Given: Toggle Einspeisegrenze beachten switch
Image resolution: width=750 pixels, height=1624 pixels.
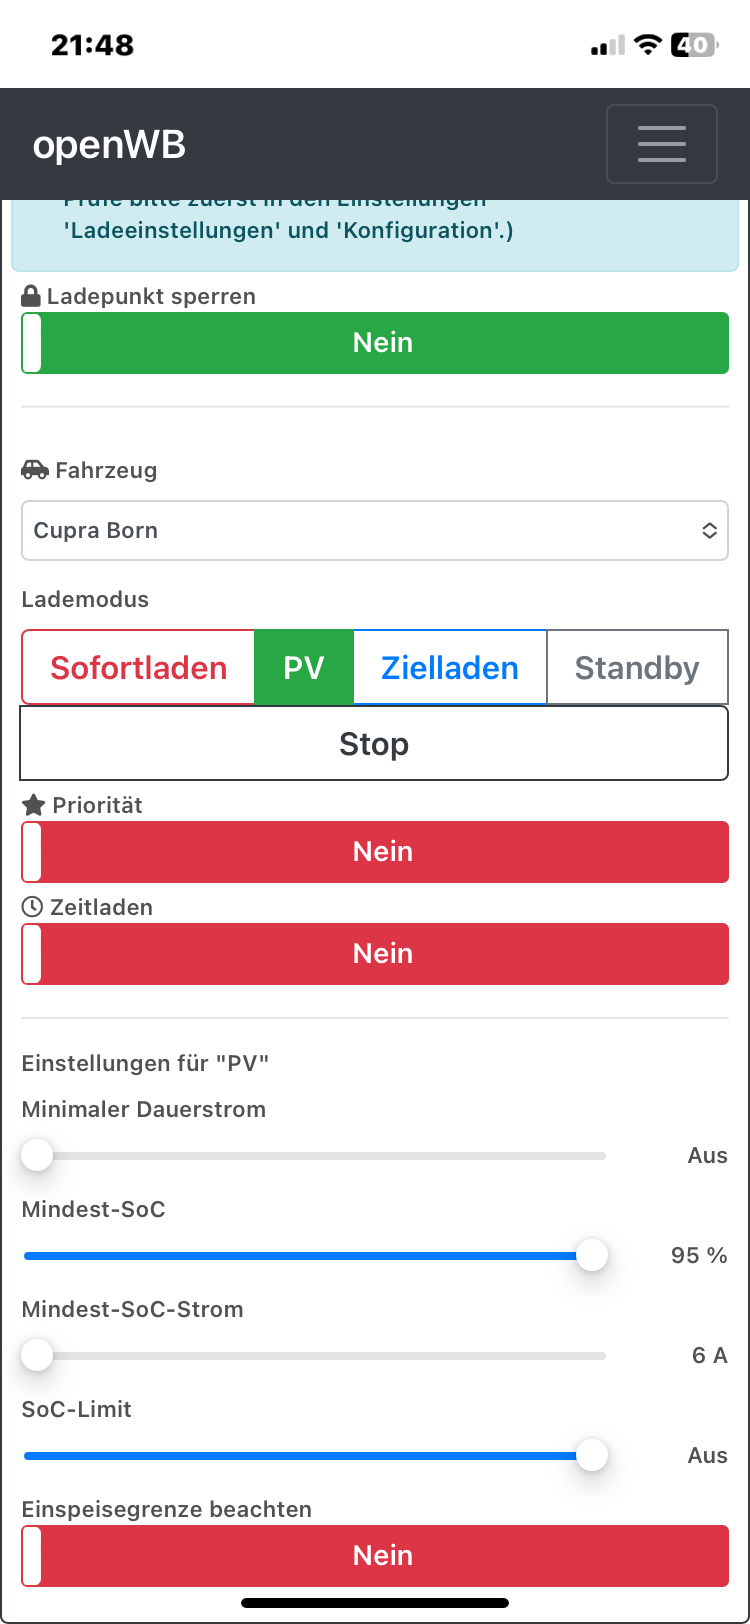Looking at the screenshot, I should [x=375, y=1555].
